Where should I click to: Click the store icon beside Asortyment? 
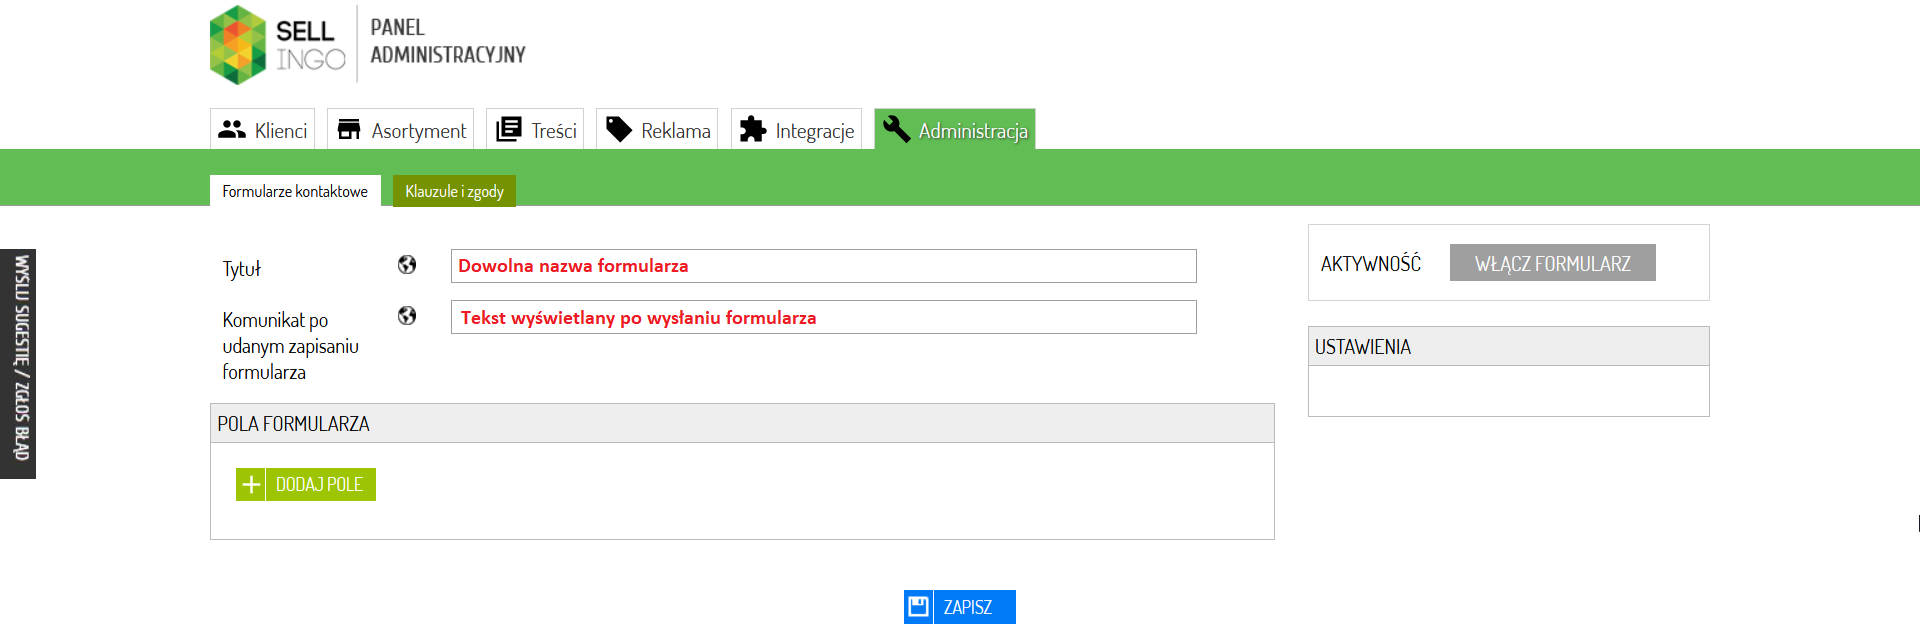coord(349,129)
